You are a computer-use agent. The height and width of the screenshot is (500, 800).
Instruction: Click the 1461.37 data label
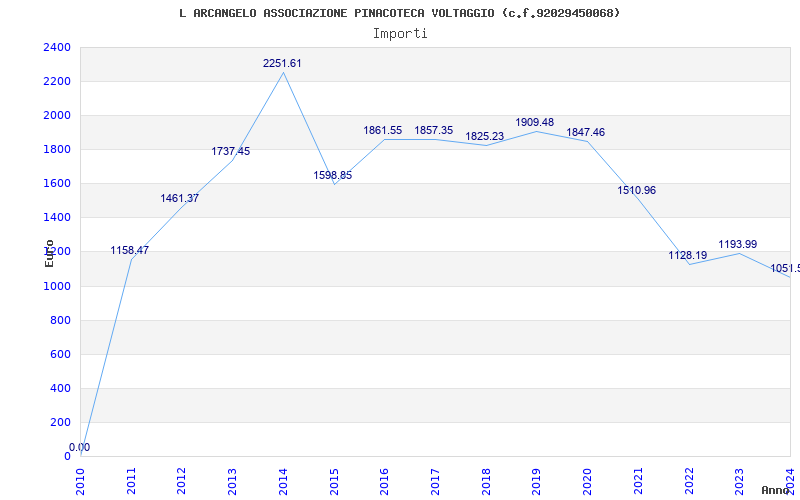[x=180, y=198]
